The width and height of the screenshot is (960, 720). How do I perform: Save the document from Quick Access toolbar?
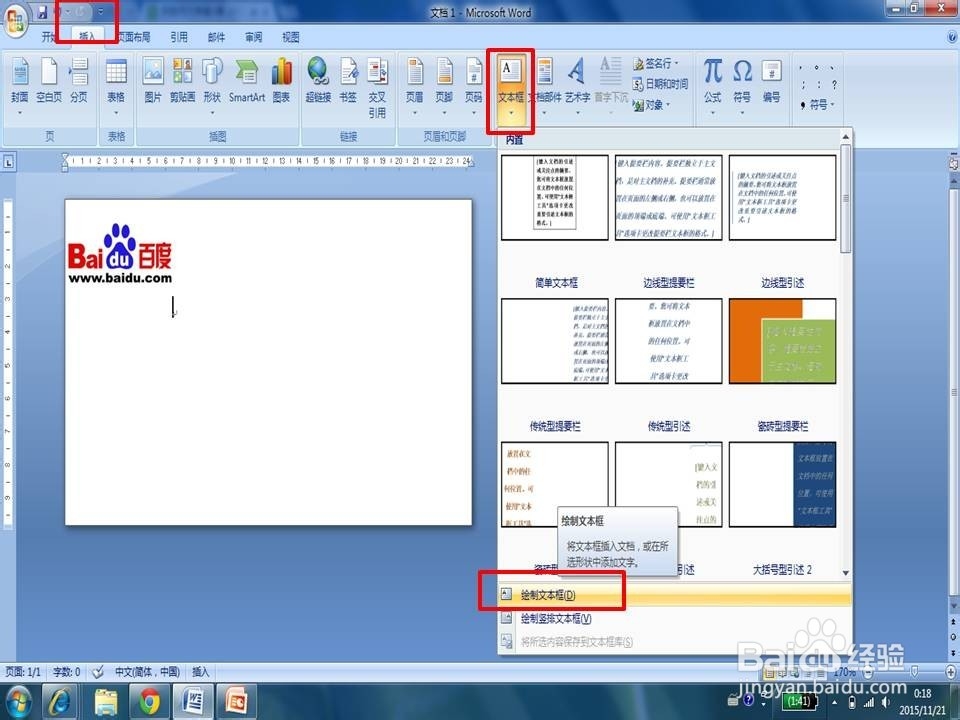(42, 12)
